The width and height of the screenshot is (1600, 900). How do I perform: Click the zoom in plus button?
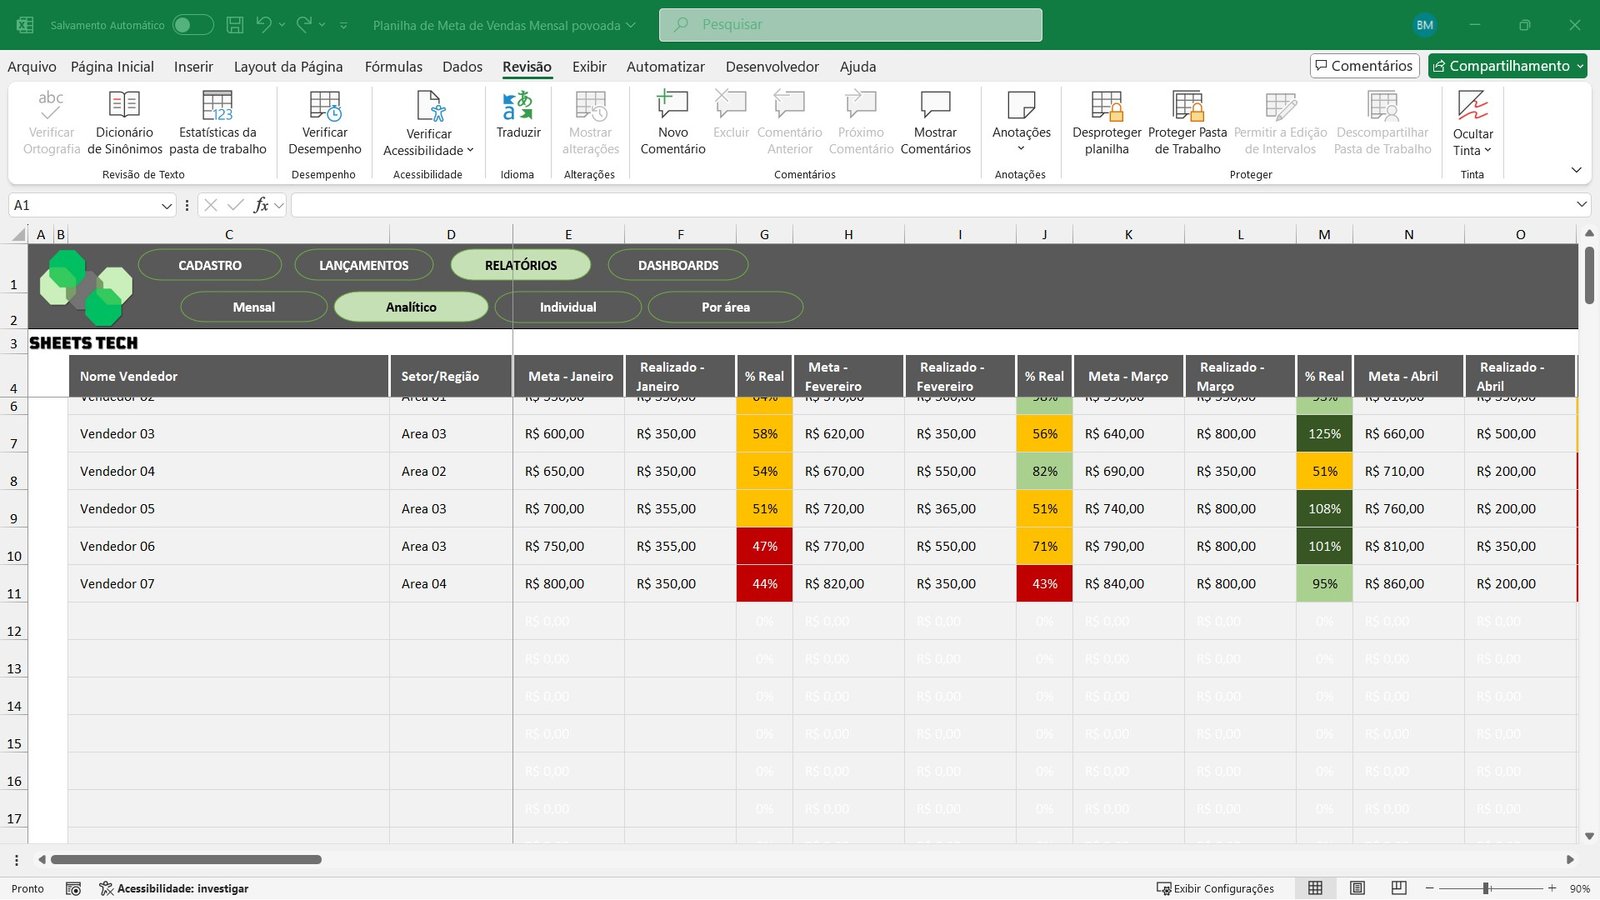coord(1552,888)
